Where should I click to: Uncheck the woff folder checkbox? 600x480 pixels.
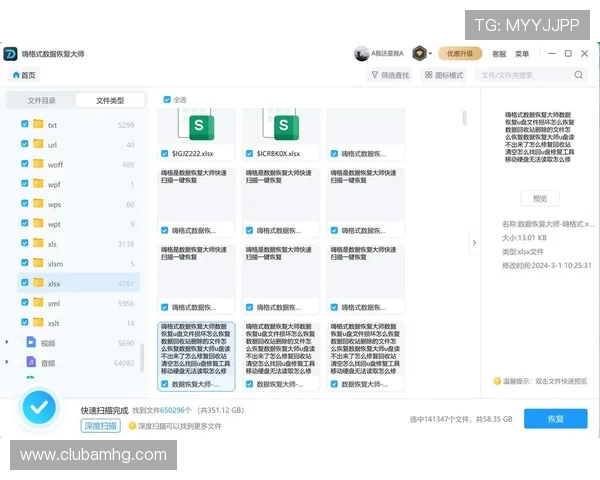[25, 163]
